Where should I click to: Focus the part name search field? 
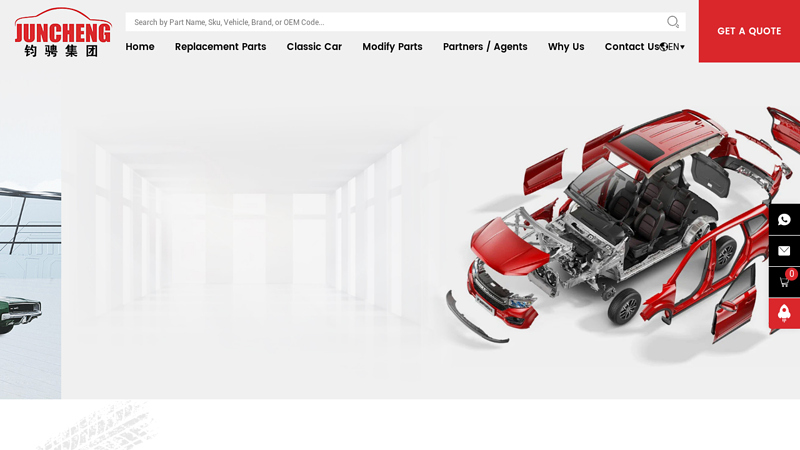[398, 22]
